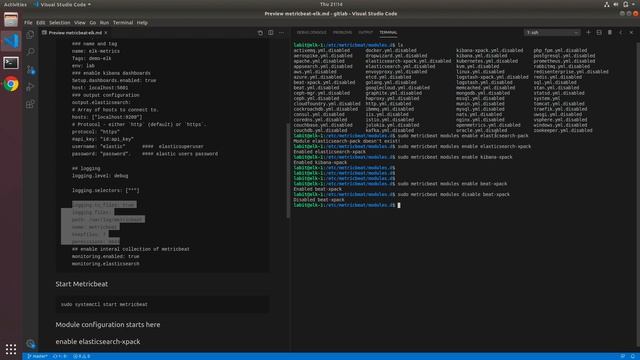Close the terminal panel
Image resolution: width=640 pixels, height=360 pixels.
coord(631,32)
